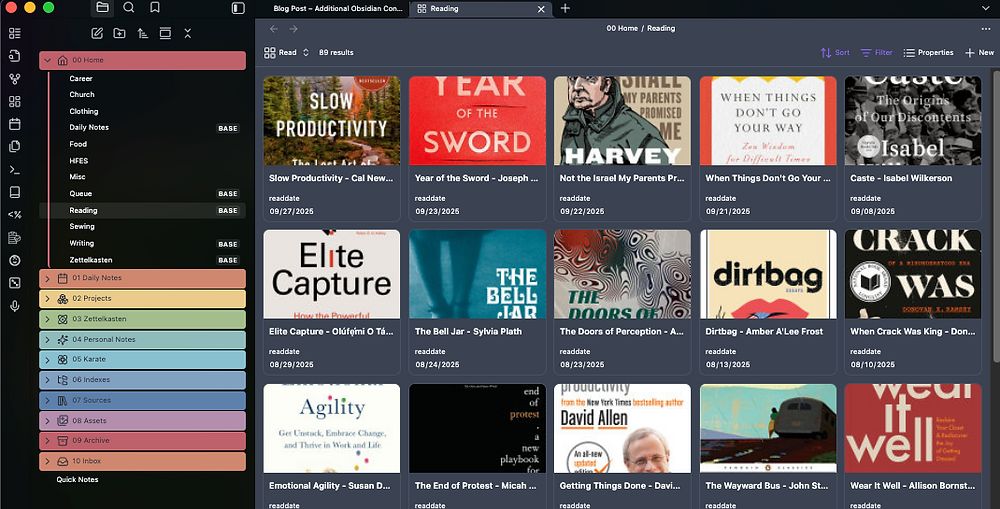This screenshot has width=1000, height=509.
Task: Collapse the 00 Home folder
Action: [47, 60]
